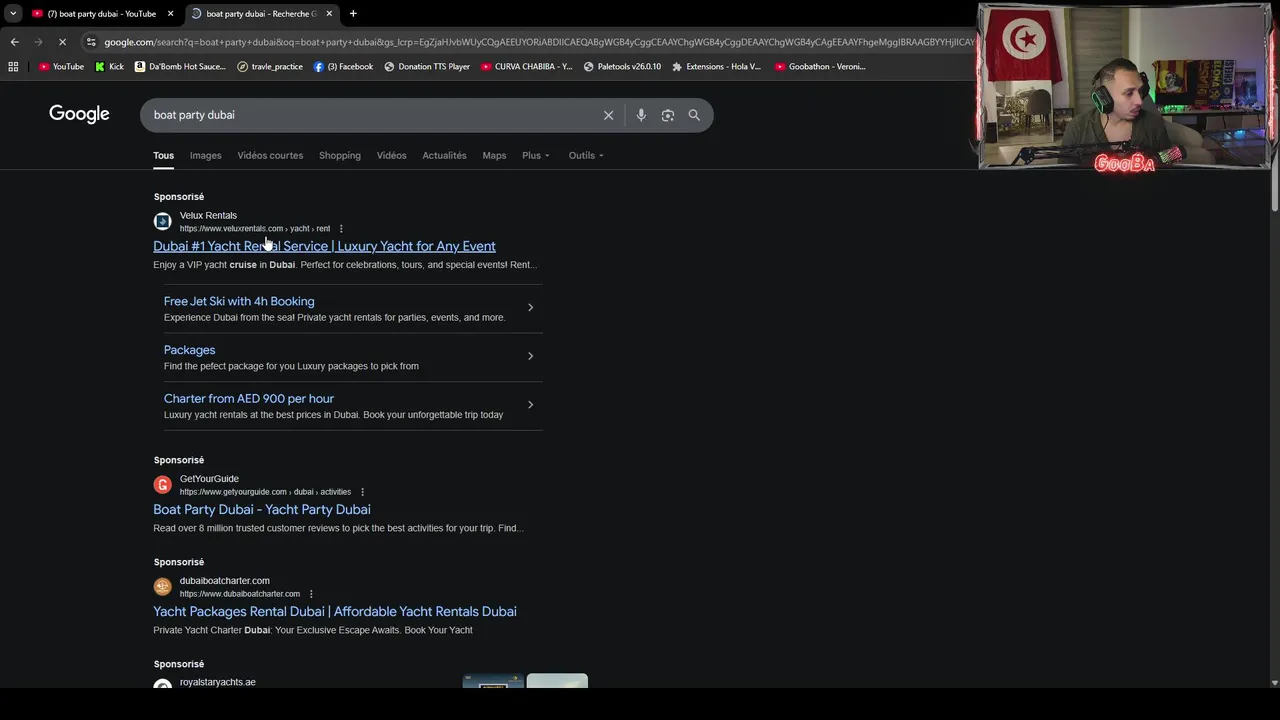The image size is (1280, 720).
Task: Submit search with the magnifier icon
Action: click(x=694, y=115)
